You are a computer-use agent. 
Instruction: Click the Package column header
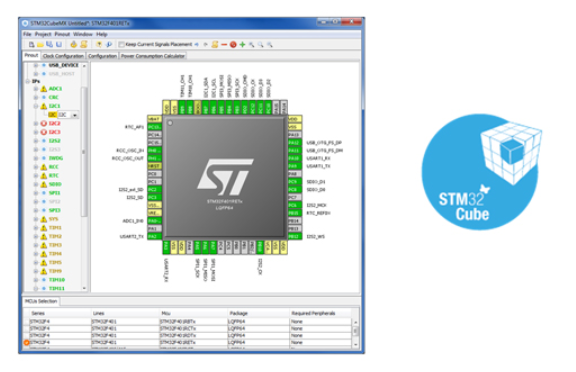pos(239,313)
